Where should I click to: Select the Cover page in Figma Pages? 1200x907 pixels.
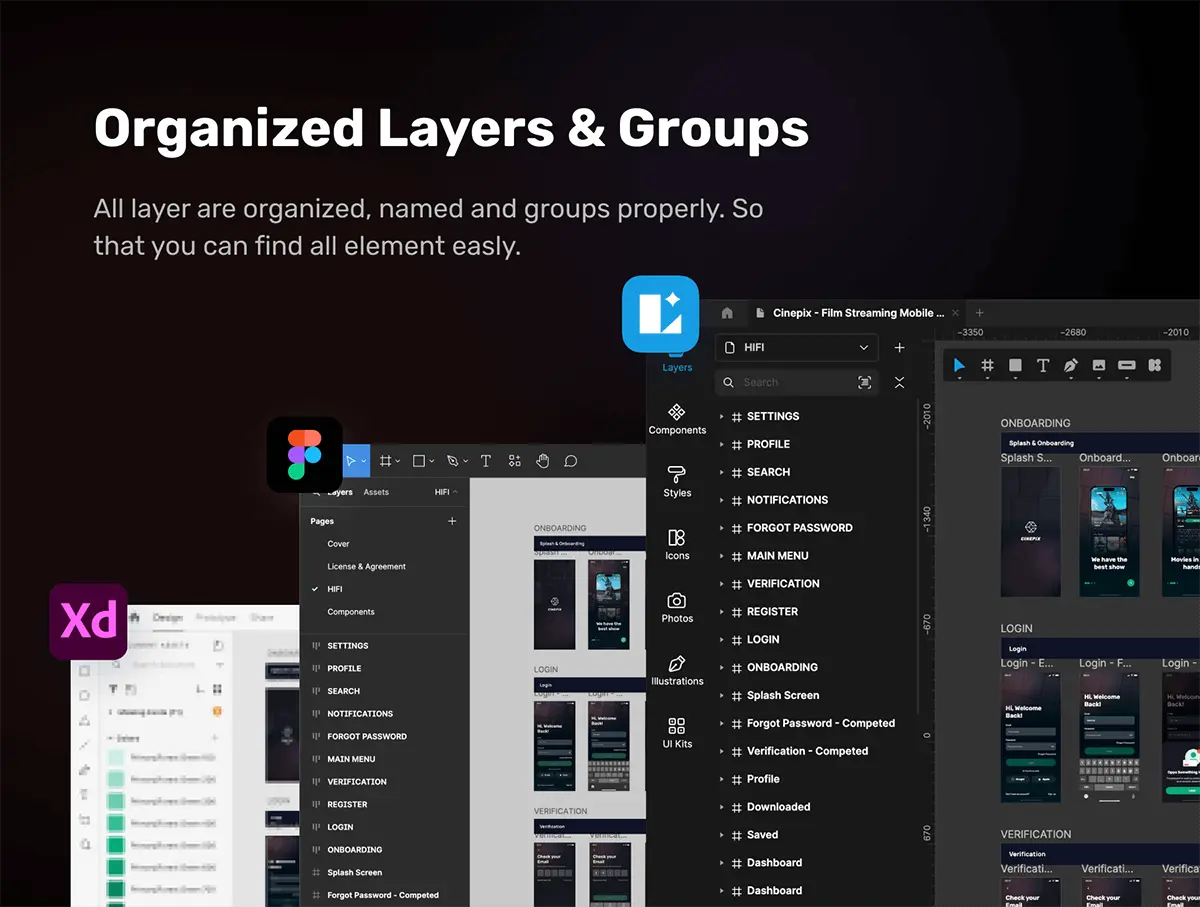pos(339,544)
